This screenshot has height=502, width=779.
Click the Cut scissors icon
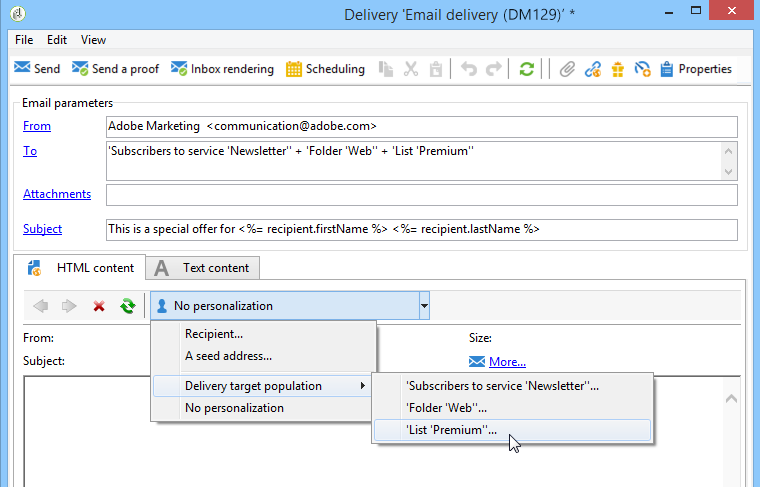click(411, 69)
